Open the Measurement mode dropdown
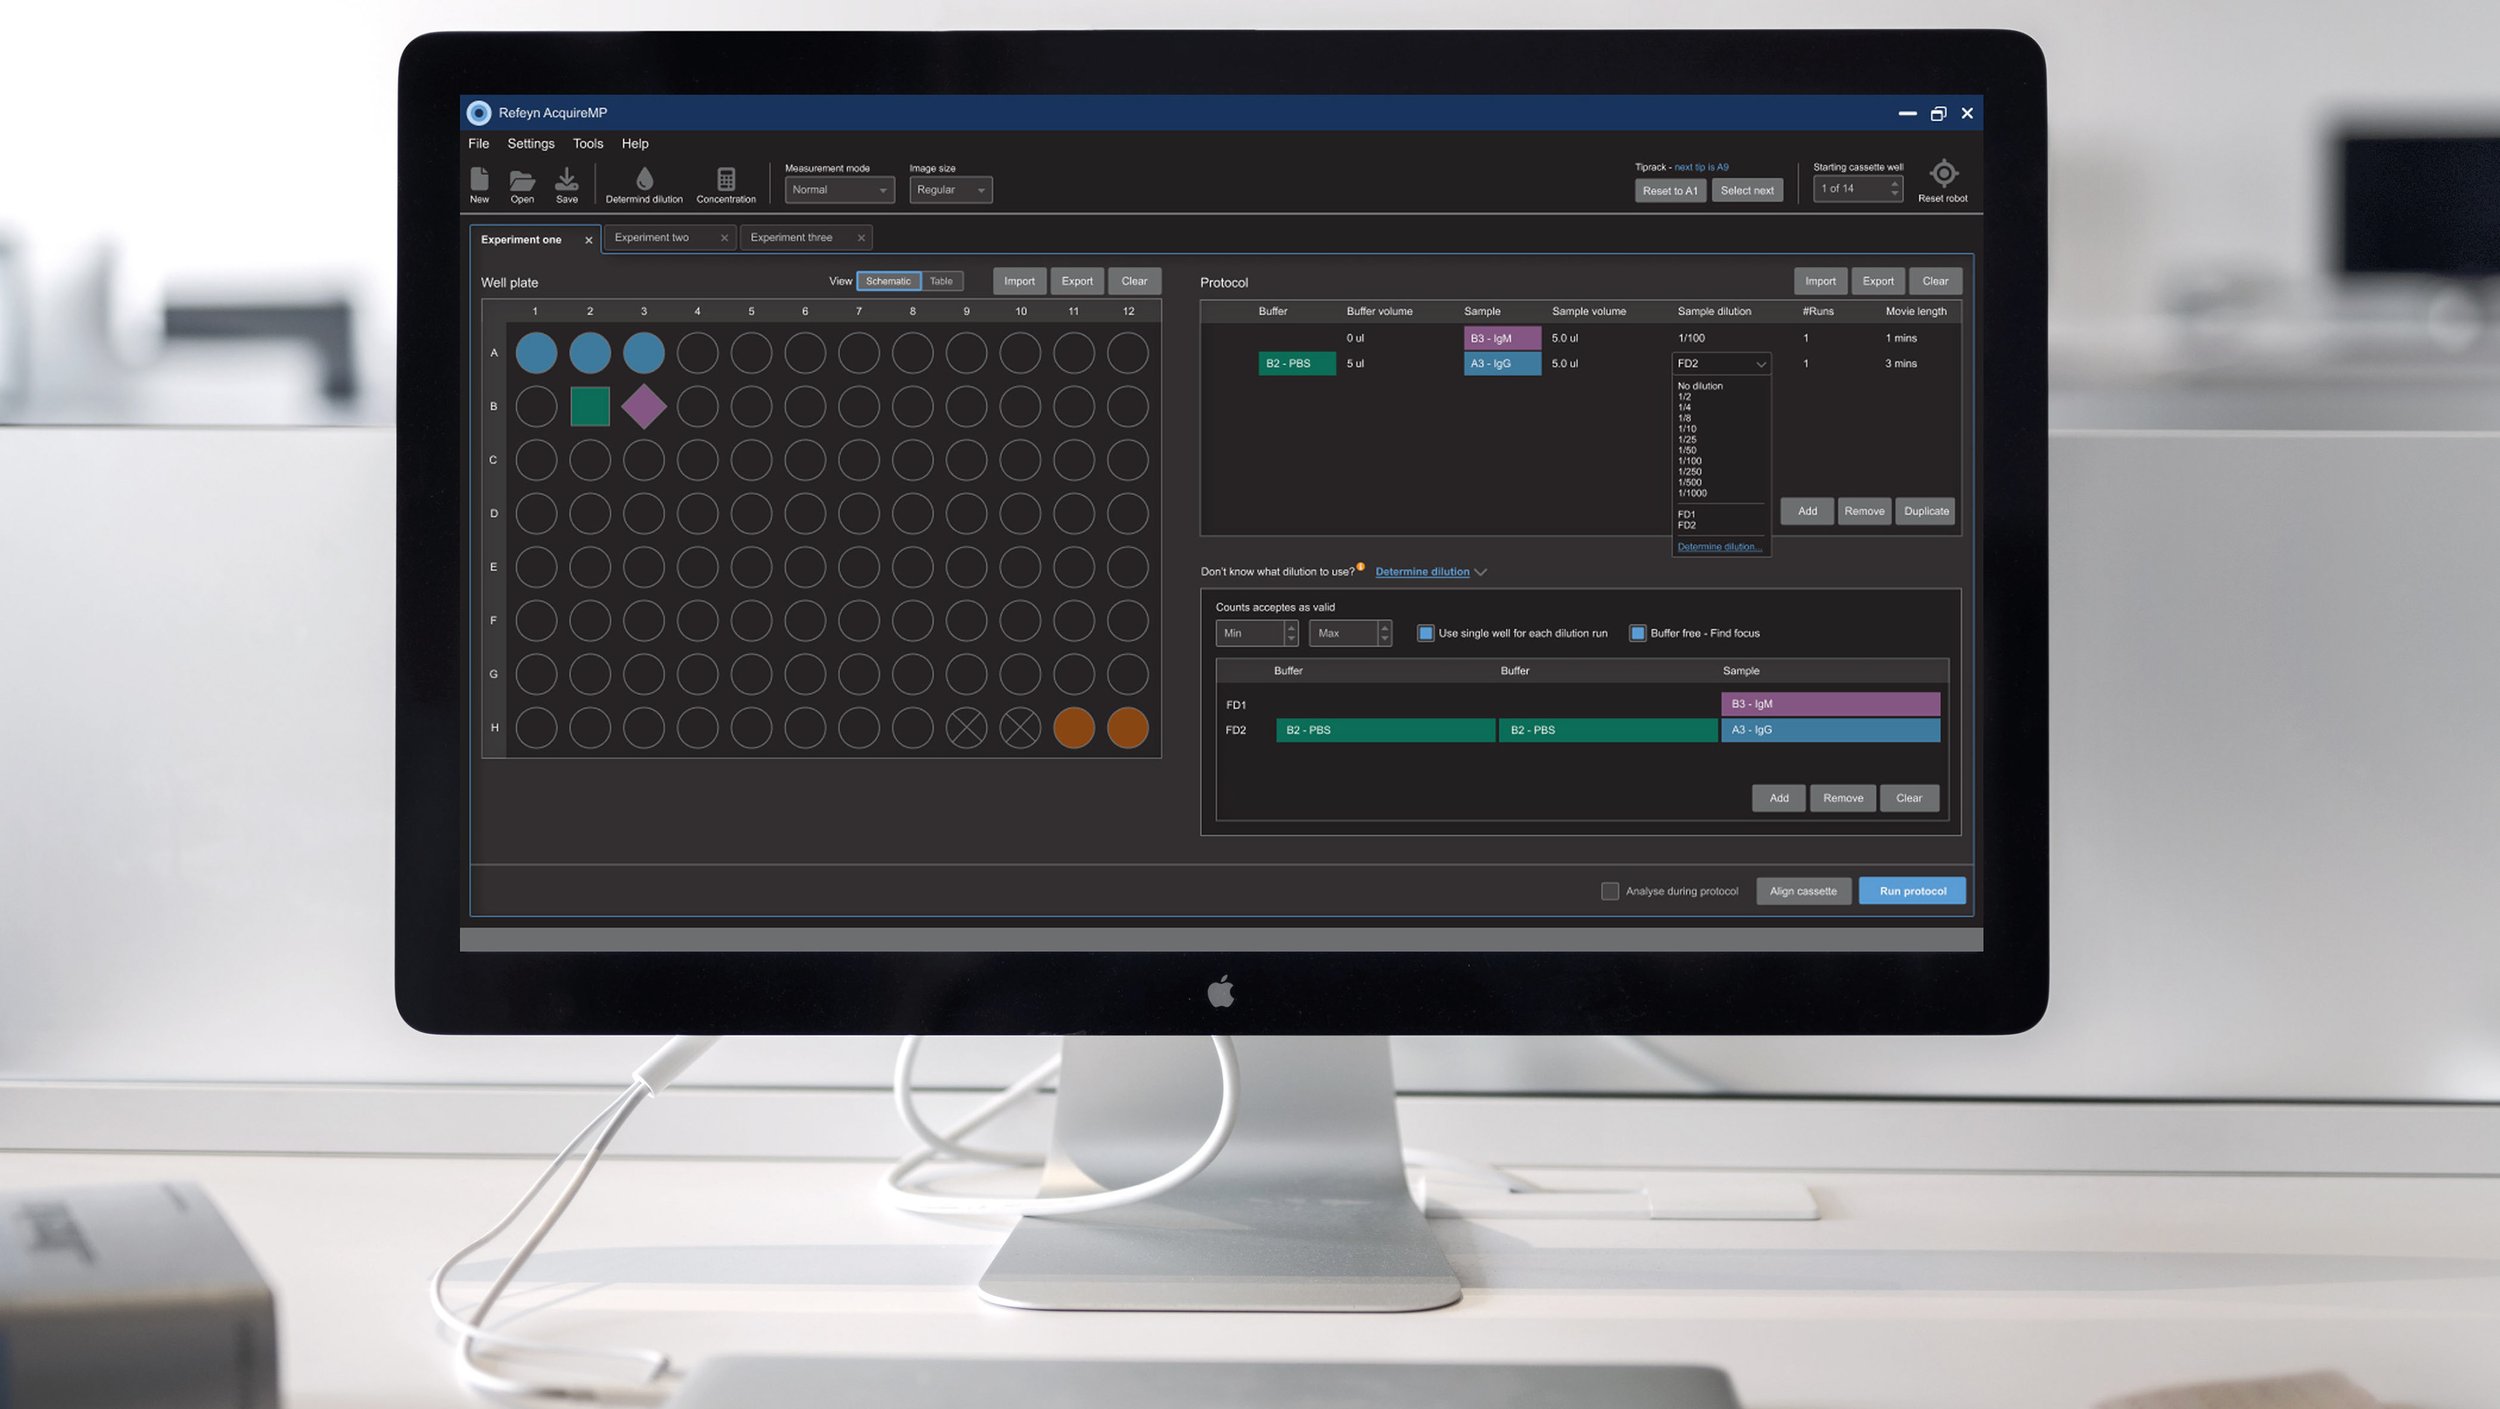 [838, 190]
